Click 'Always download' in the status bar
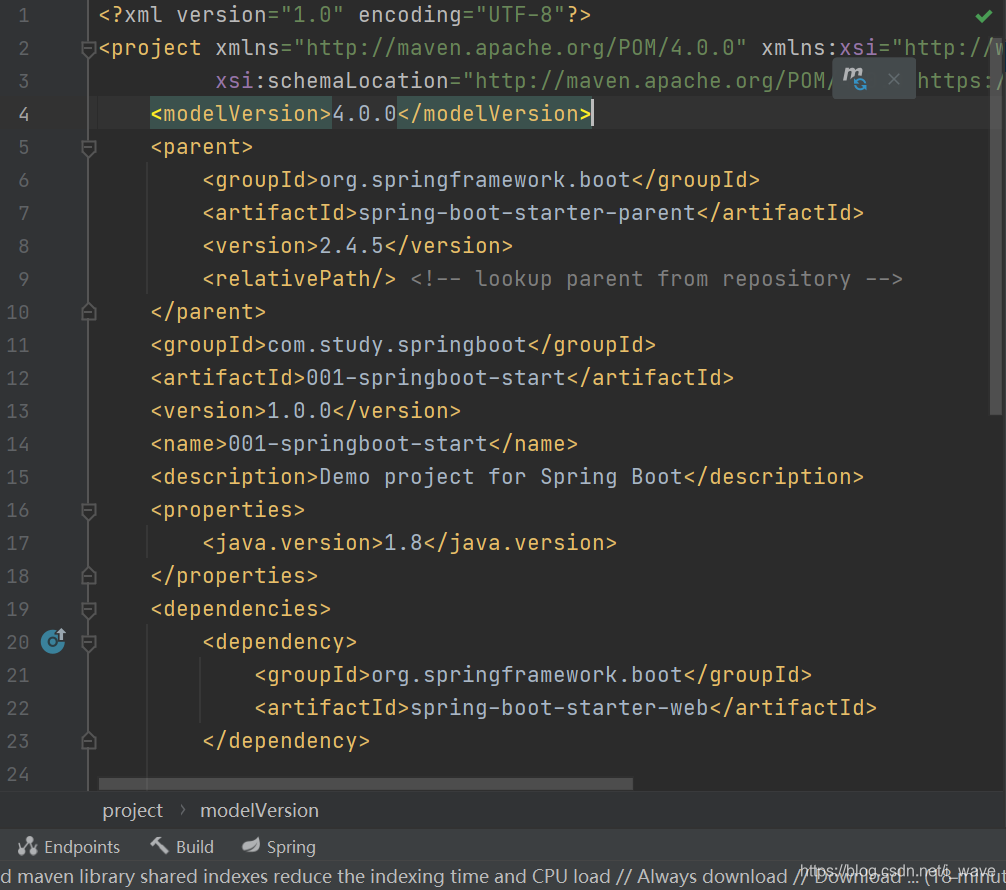The width and height of the screenshot is (1006, 890). pos(712,876)
